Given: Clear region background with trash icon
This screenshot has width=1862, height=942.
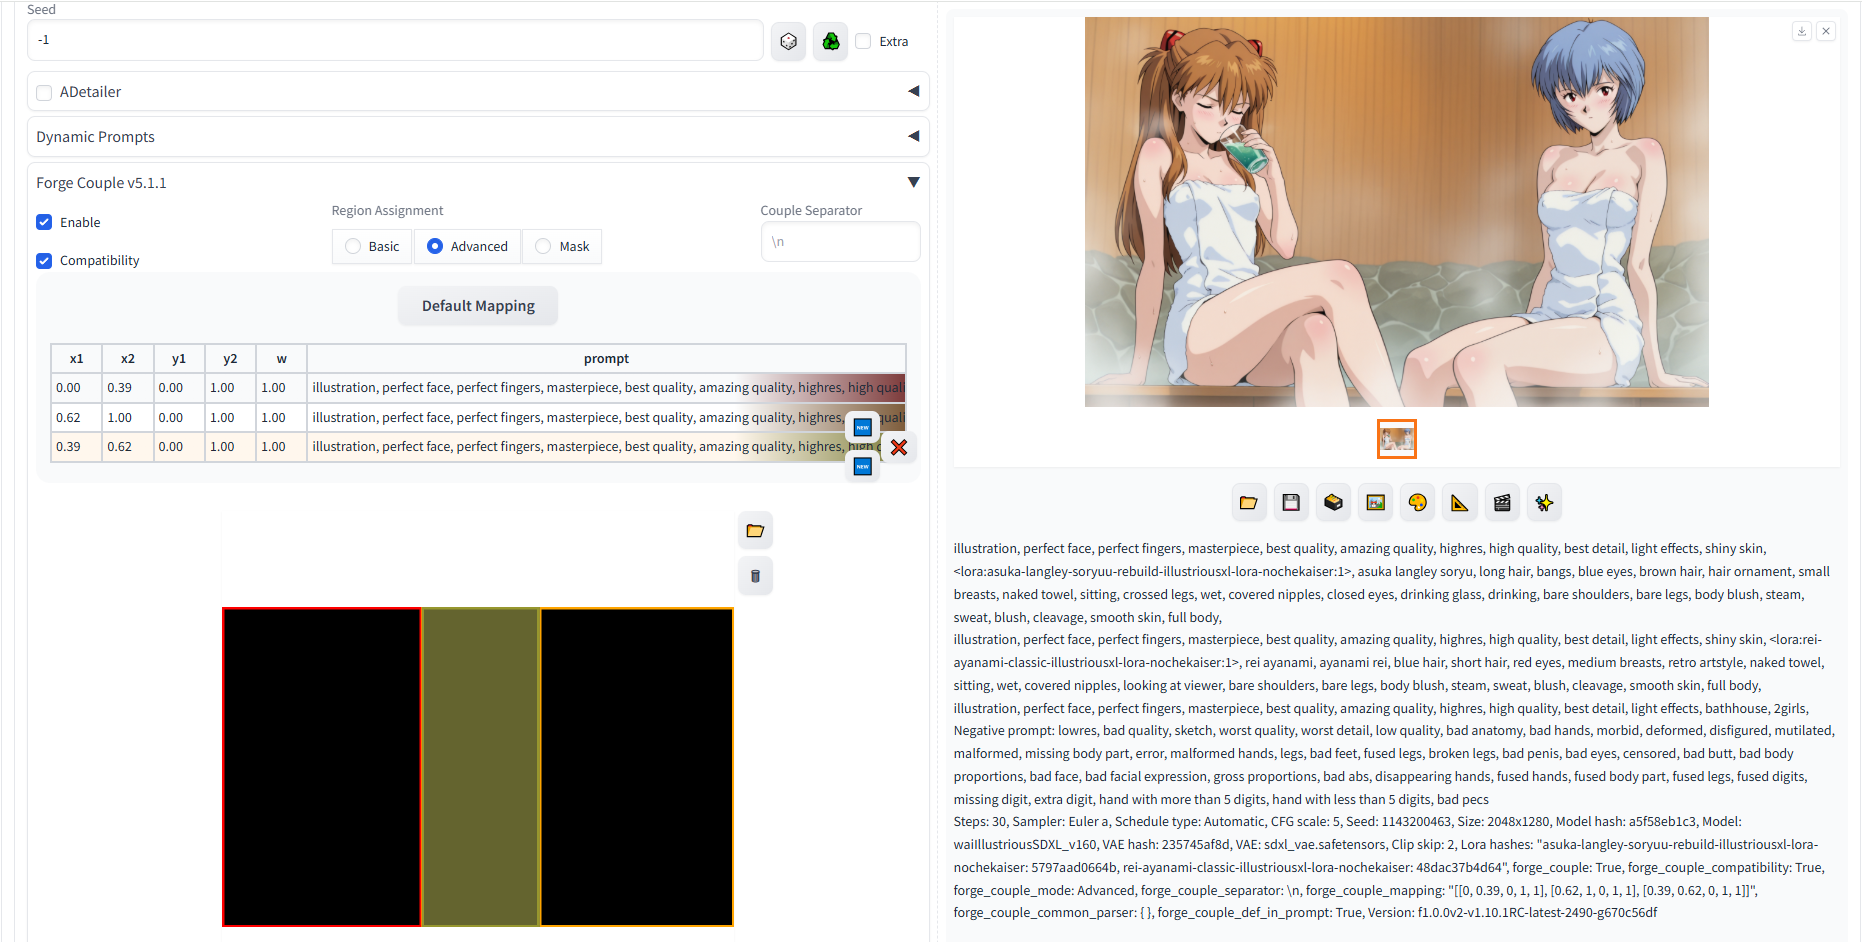Looking at the screenshot, I should (x=755, y=576).
